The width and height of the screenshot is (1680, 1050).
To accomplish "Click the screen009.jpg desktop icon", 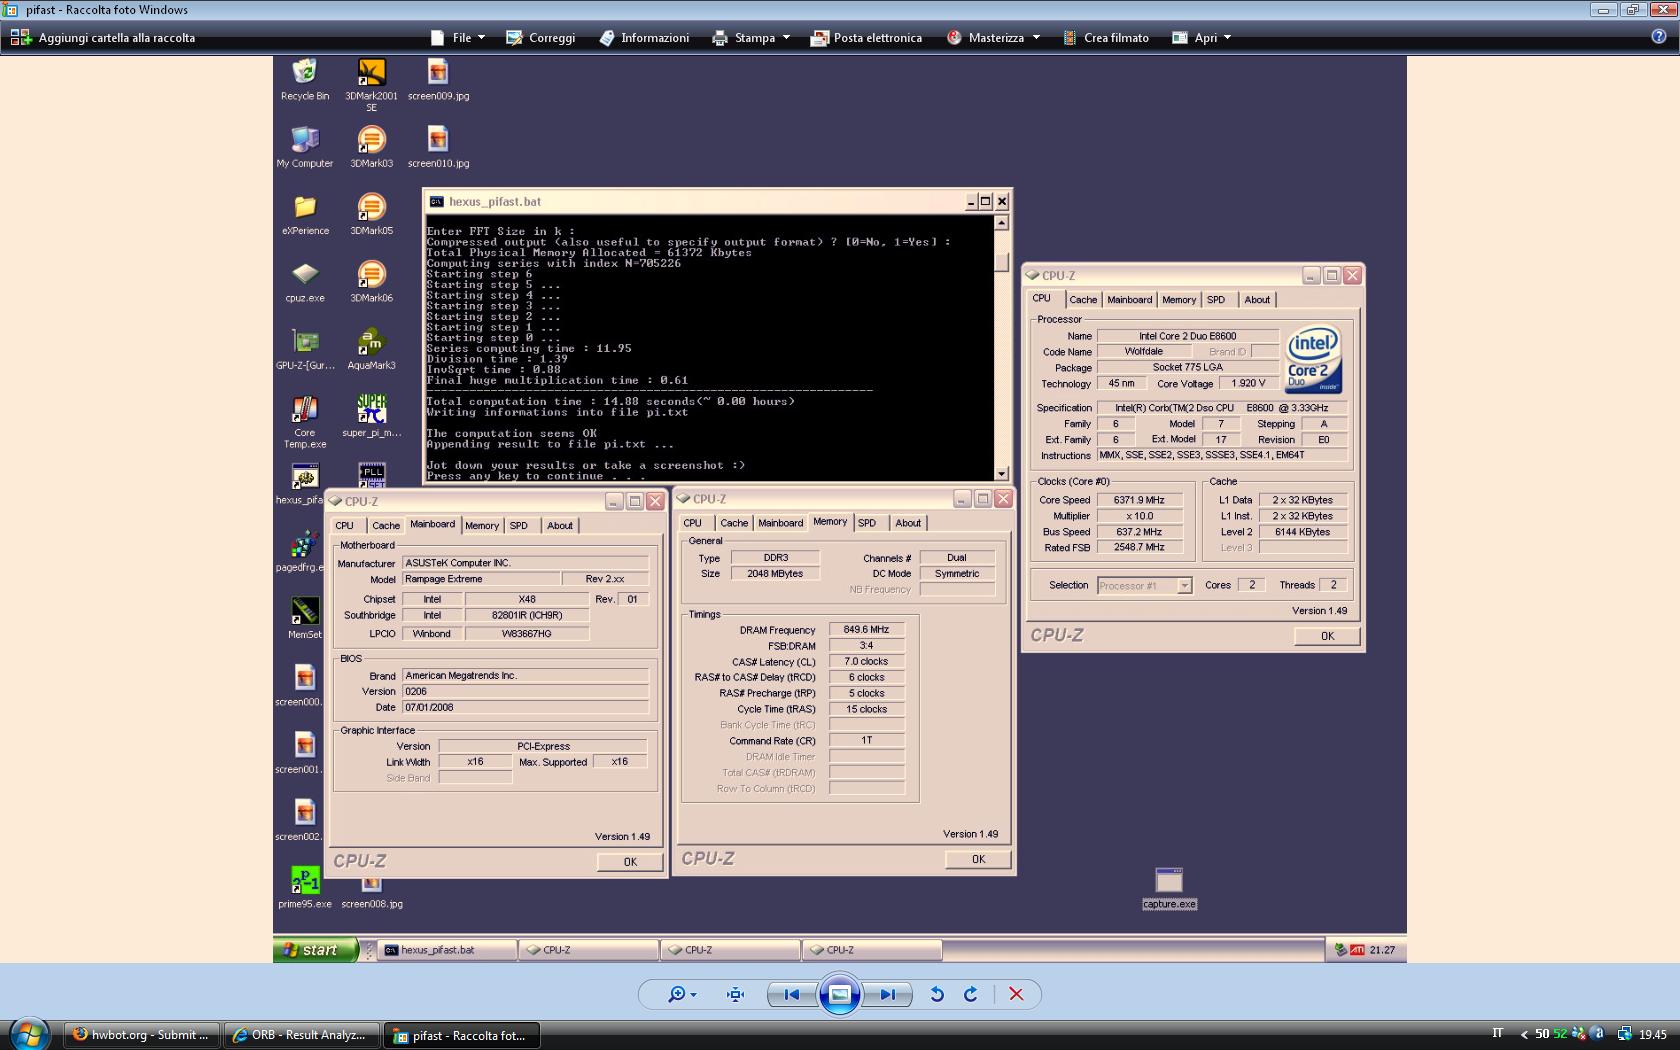I will (438, 80).
